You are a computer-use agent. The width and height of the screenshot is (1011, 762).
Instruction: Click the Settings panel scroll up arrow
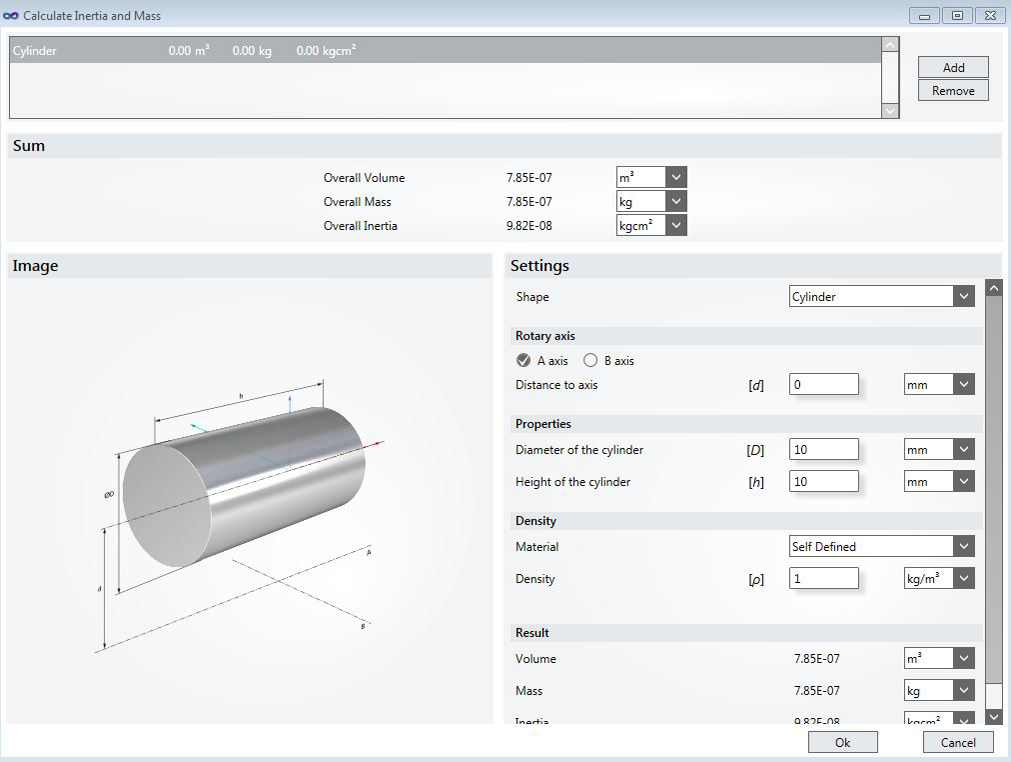(994, 288)
